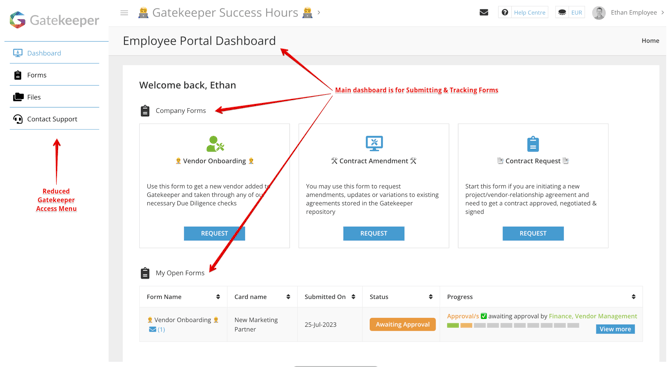The height and width of the screenshot is (367, 670).
Task: Sort table by Progress column arrows
Action: coord(634,297)
